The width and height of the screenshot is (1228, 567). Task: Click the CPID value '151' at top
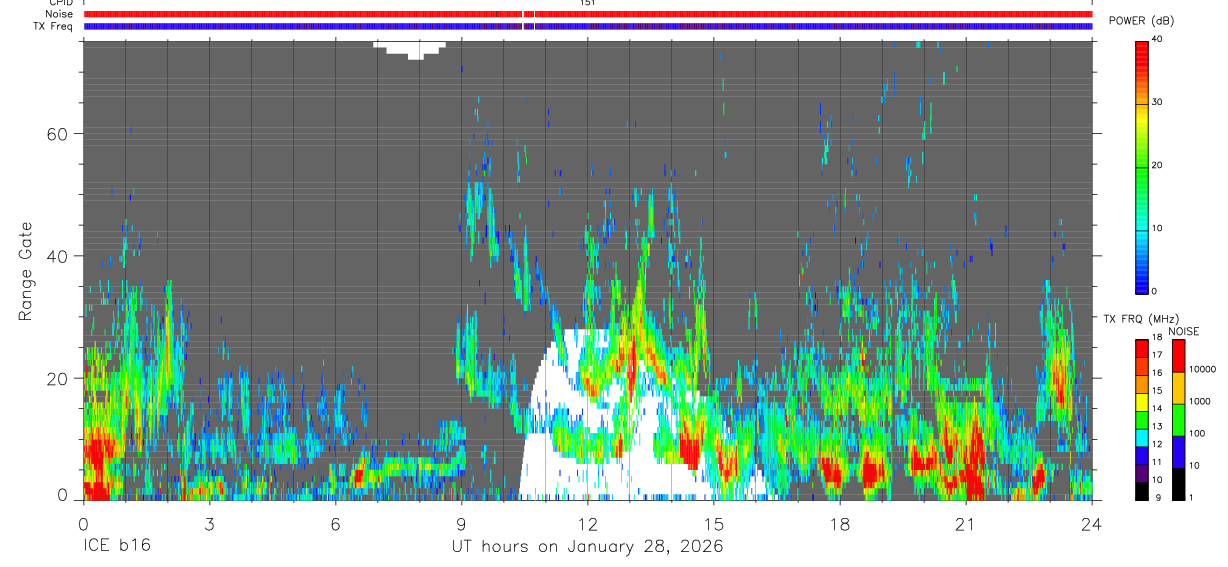click(x=588, y=3)
